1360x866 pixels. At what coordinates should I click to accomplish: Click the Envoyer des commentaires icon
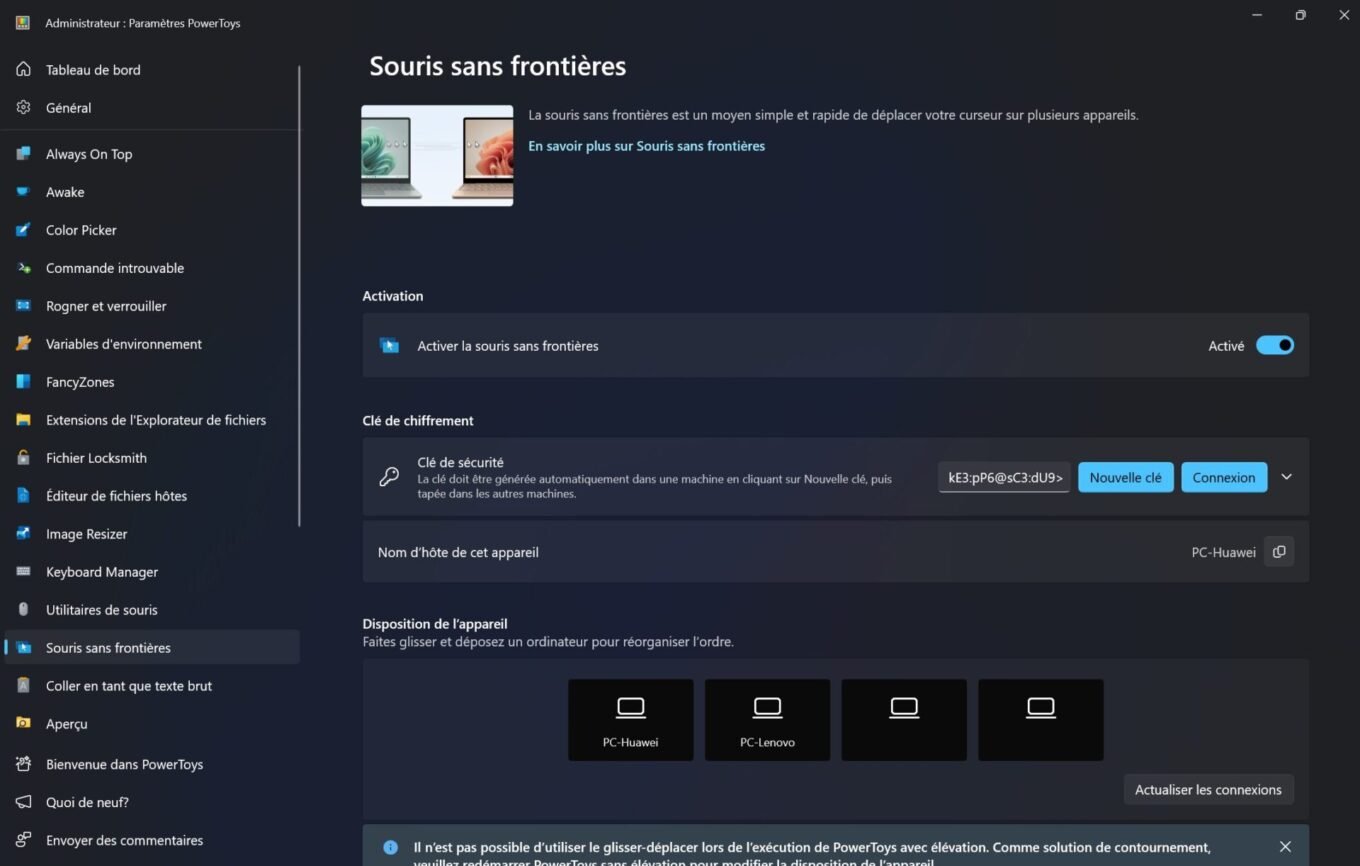click(23, 840)
